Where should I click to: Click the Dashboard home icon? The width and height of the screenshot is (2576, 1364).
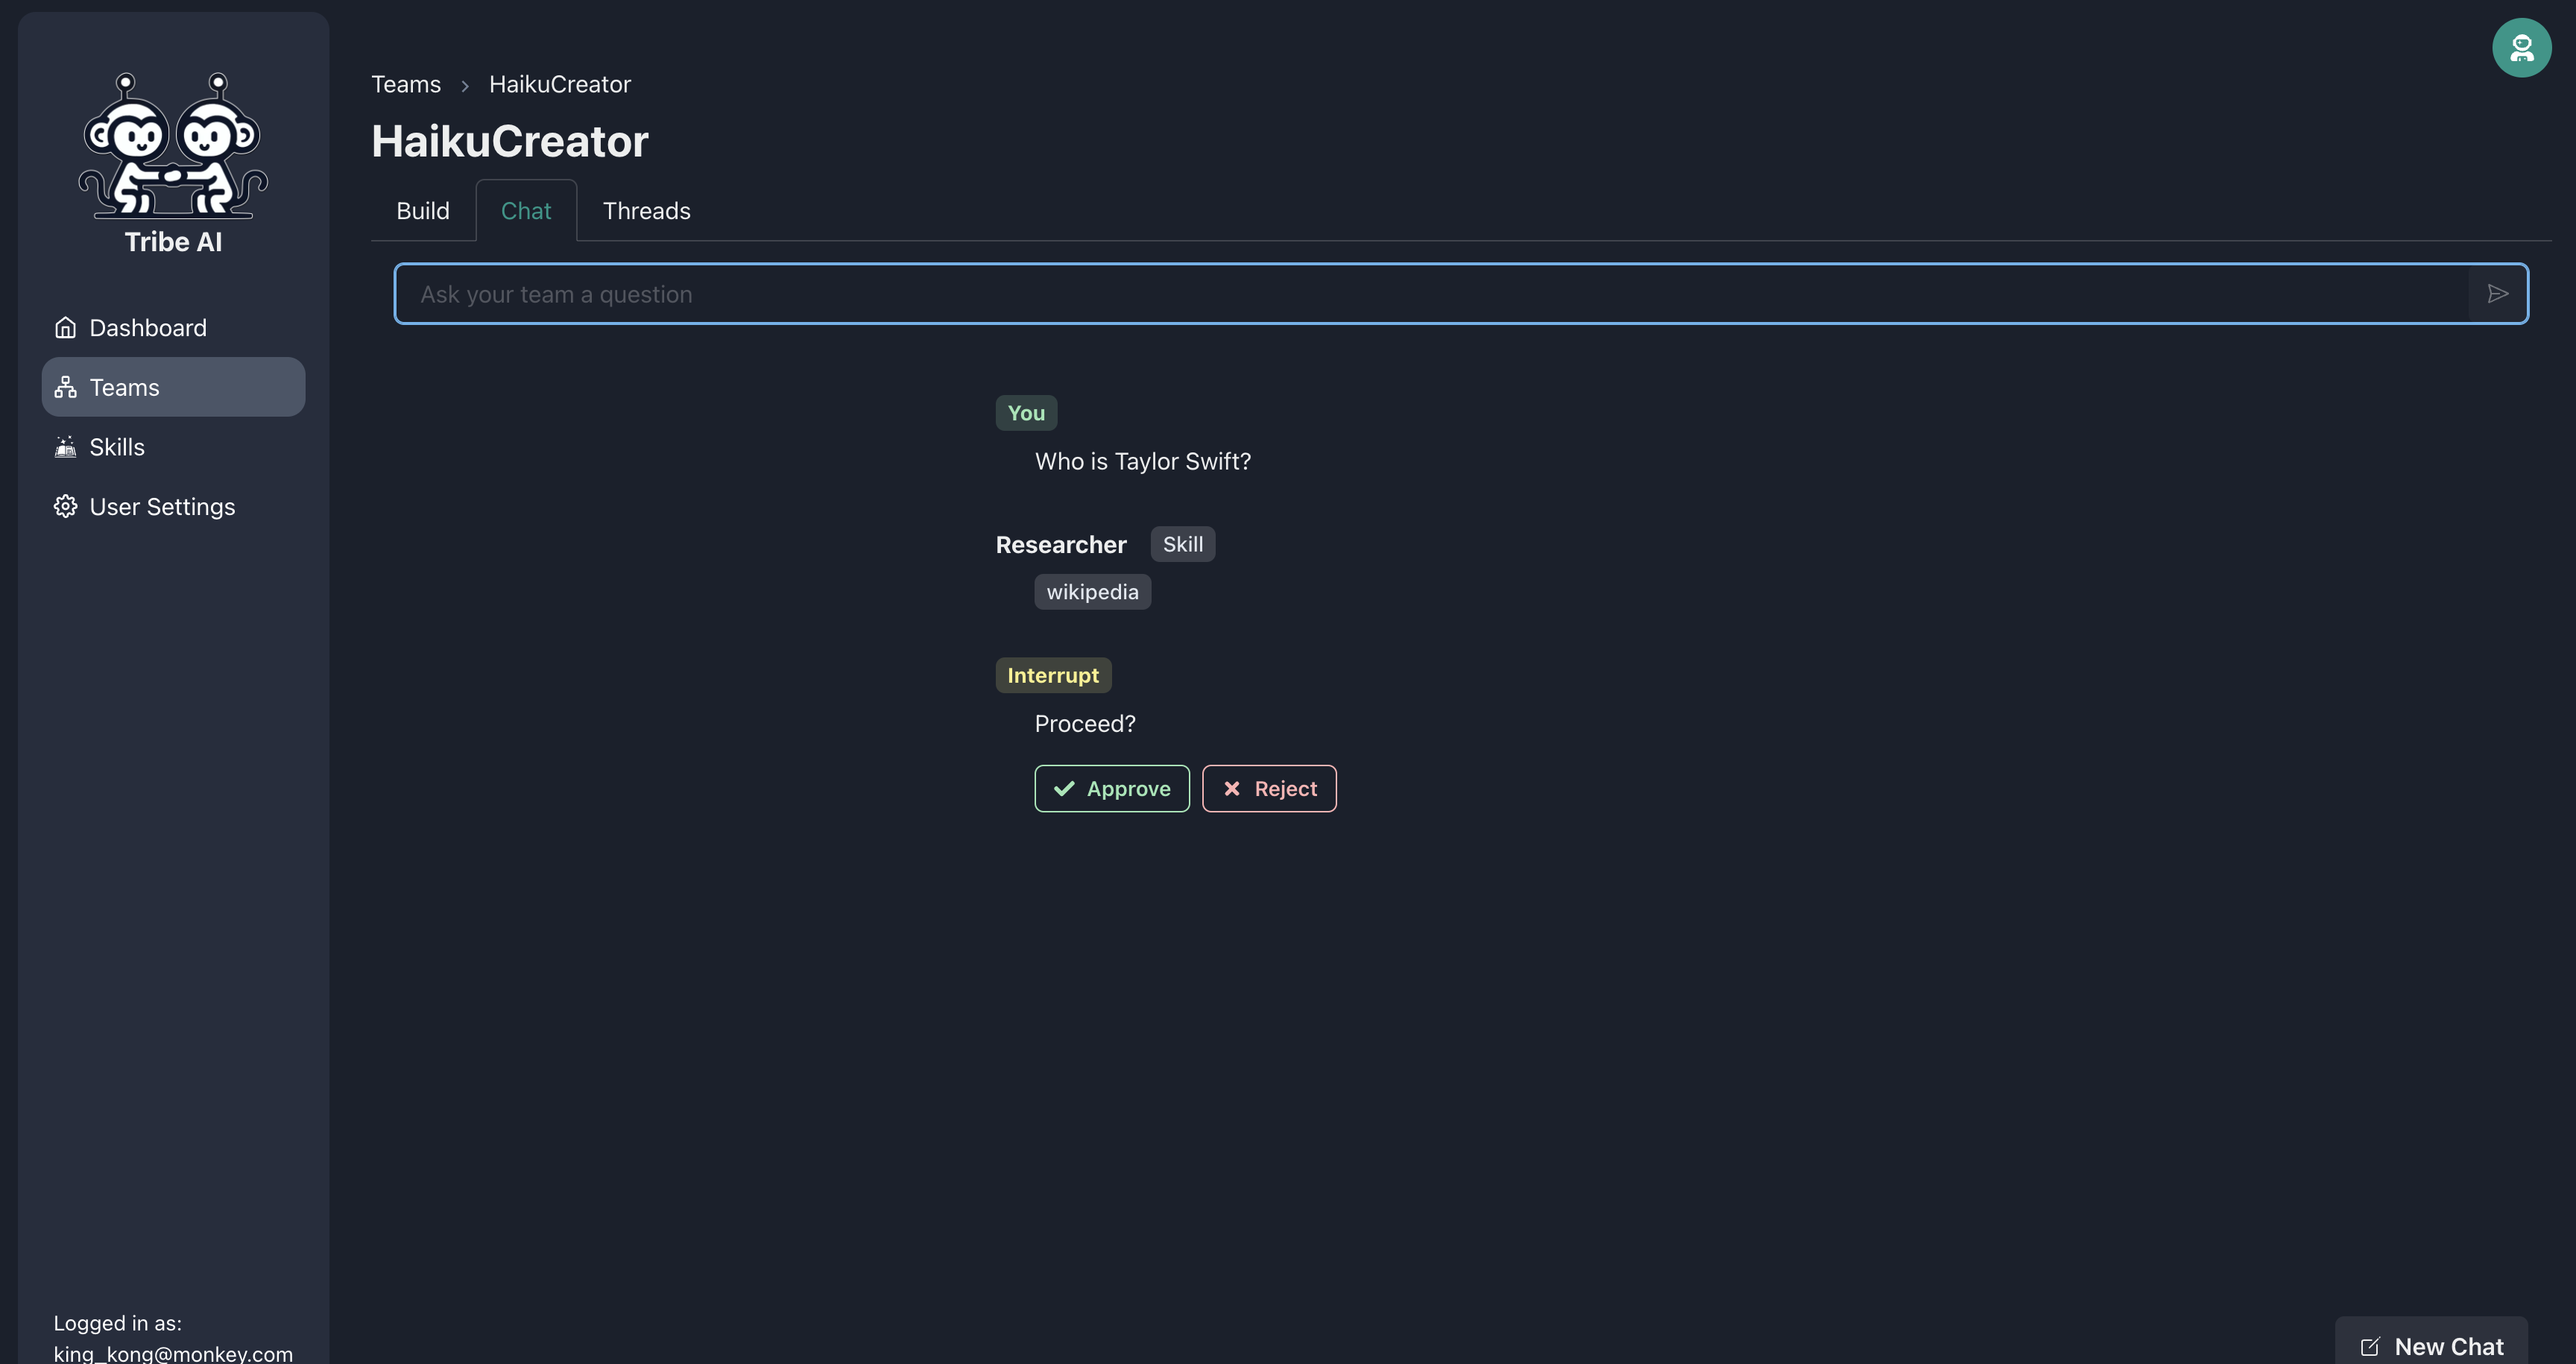coord(65,327)
